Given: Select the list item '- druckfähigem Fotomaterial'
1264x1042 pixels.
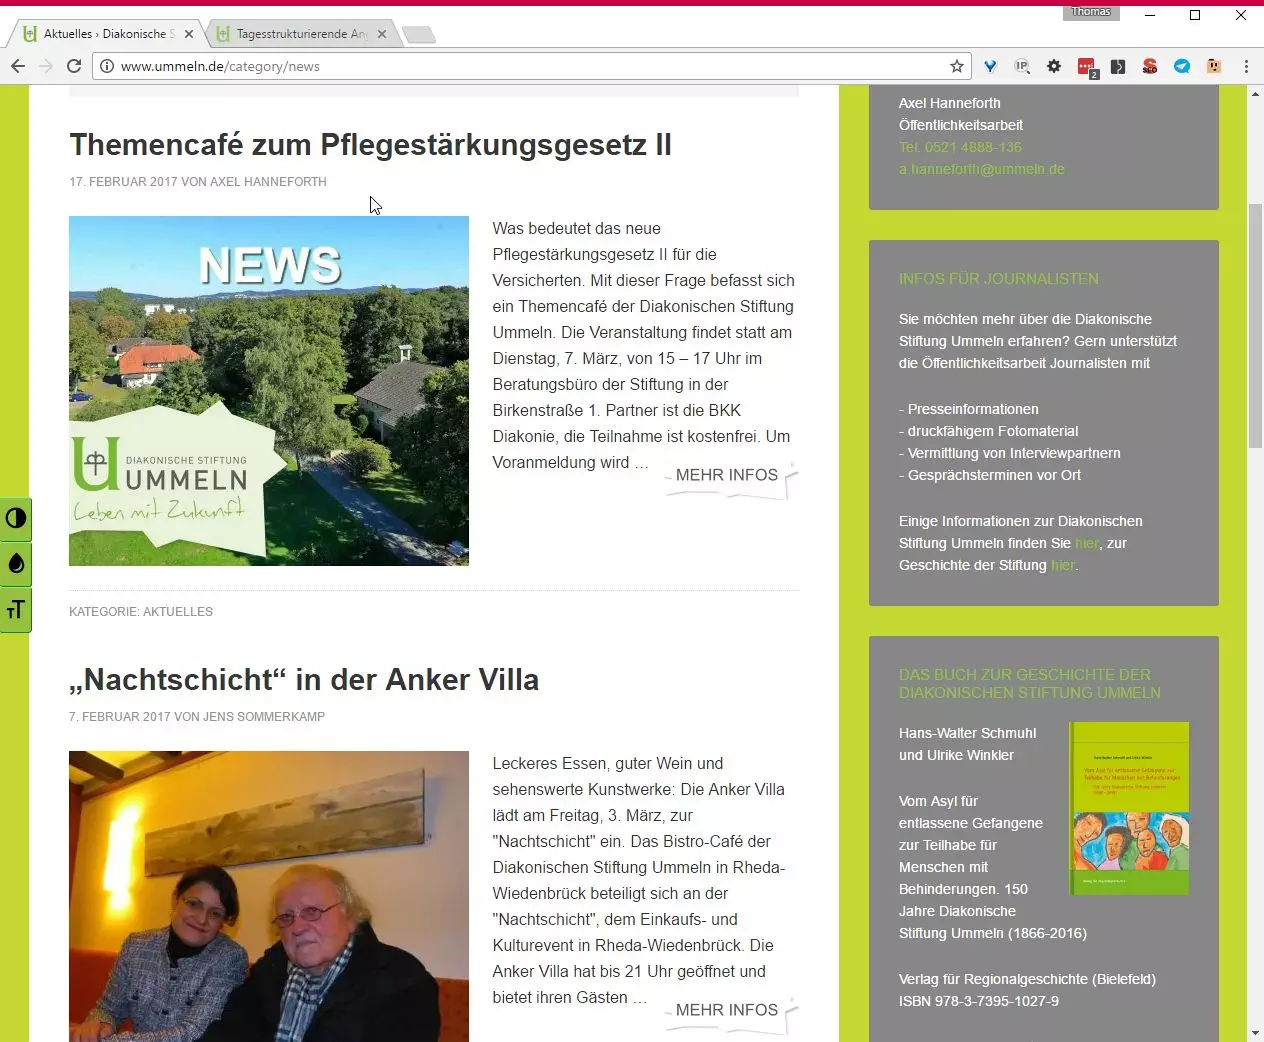Looking at the screenshot, I should point(989,431).
